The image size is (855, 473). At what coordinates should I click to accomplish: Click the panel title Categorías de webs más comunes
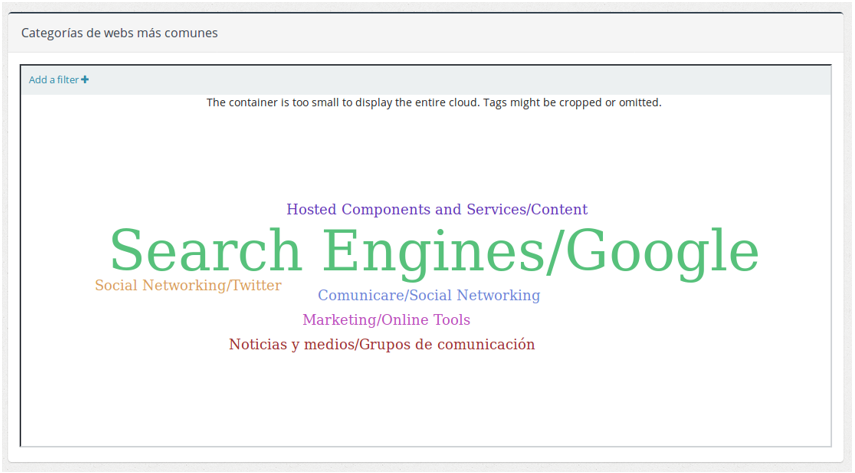119,33
